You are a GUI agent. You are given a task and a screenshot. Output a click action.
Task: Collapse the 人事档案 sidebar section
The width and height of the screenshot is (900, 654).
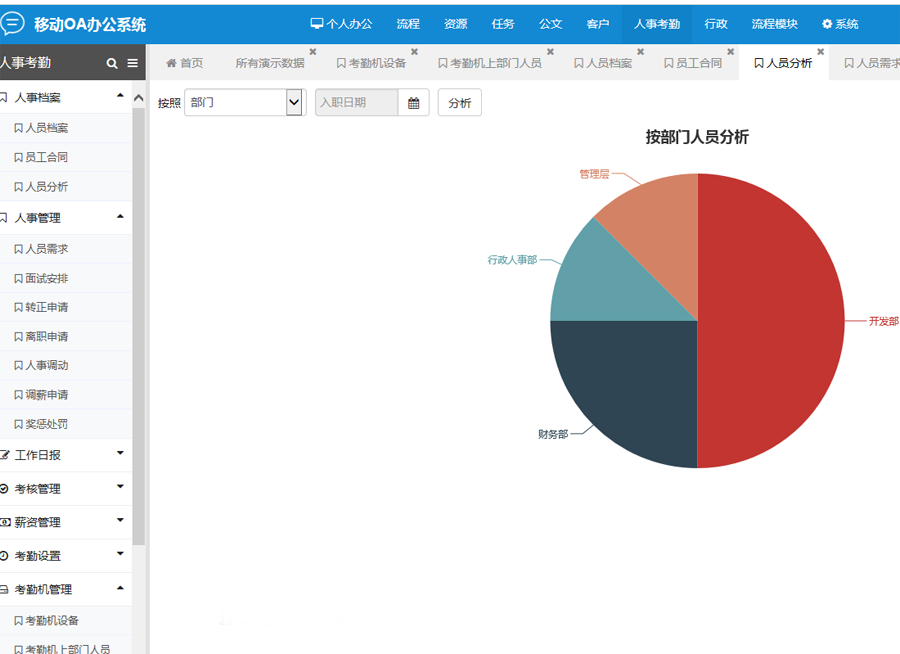tap(120, 97)
